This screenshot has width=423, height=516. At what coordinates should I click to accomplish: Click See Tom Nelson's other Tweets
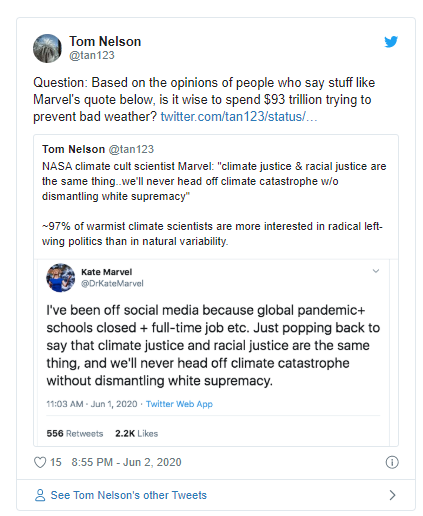[x=128, y=495]
